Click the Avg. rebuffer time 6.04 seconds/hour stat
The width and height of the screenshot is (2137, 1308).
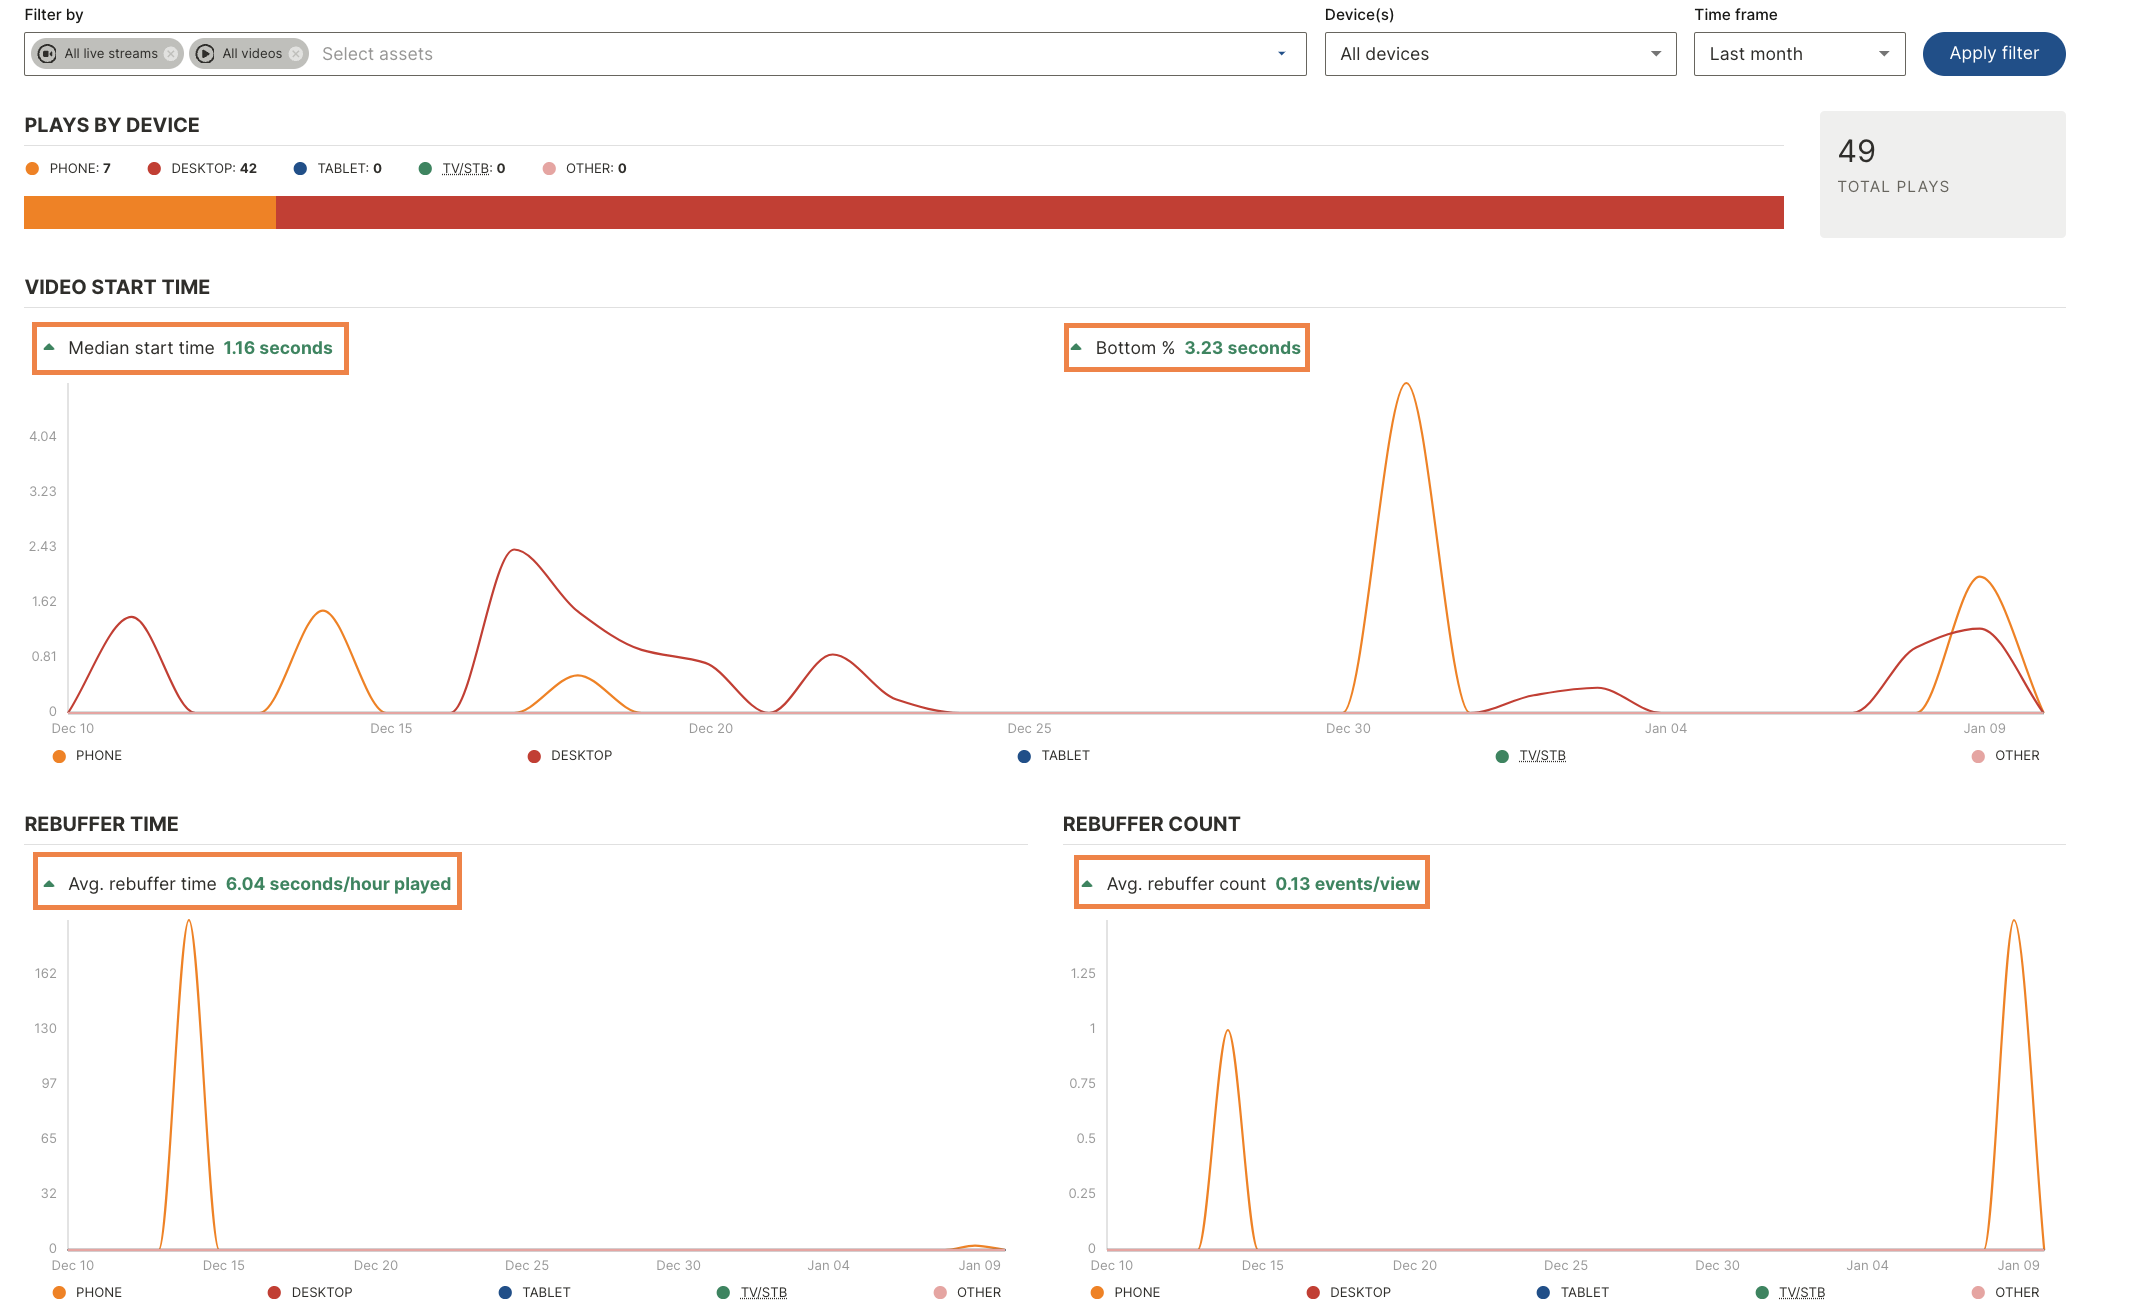pyautogui.click(x=247, y=883)
